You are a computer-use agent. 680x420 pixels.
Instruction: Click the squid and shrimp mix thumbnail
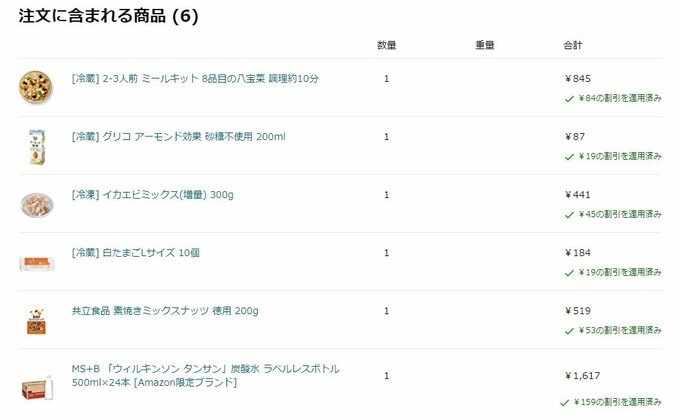(34, 203)
